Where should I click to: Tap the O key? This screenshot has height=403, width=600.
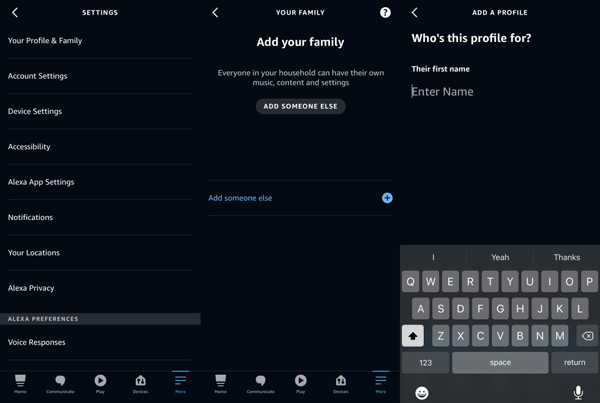coord(569,282)
